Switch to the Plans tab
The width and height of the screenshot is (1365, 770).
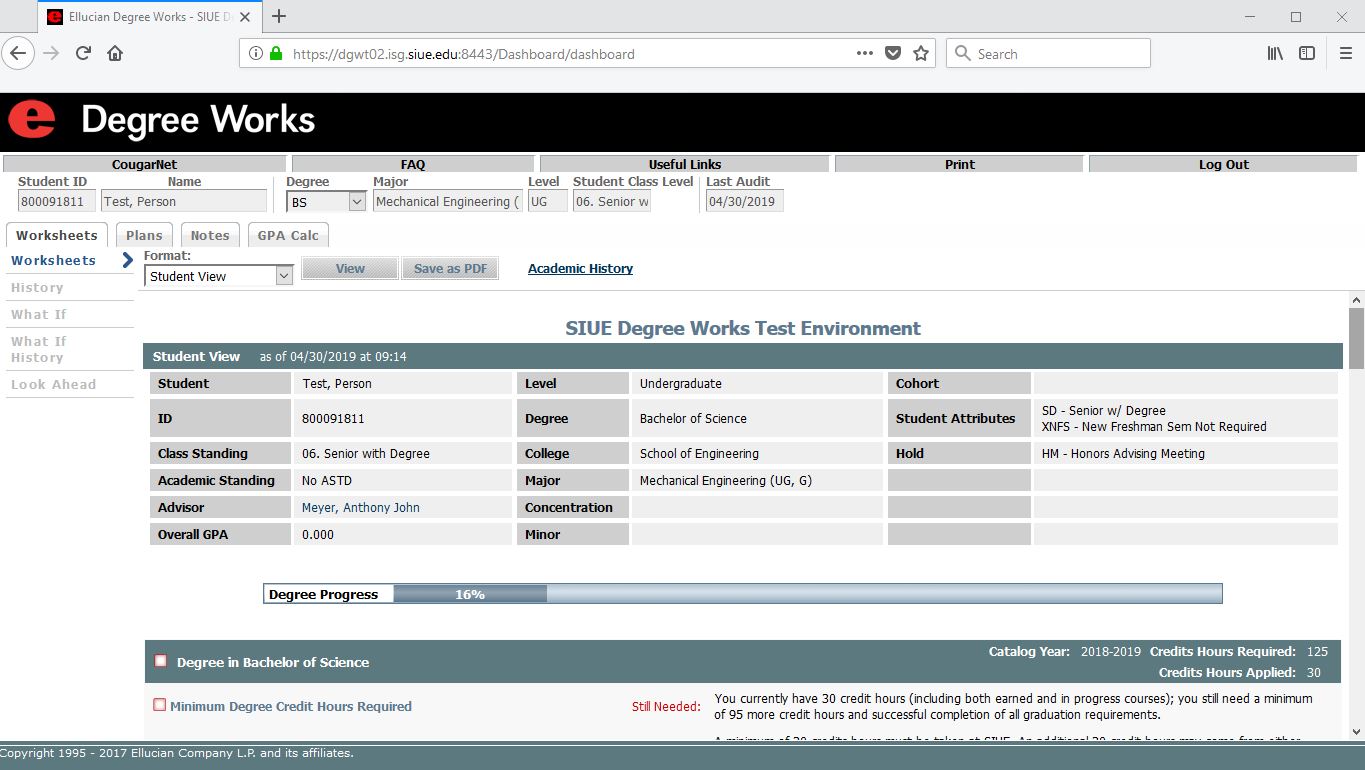(x=144, y=236)
